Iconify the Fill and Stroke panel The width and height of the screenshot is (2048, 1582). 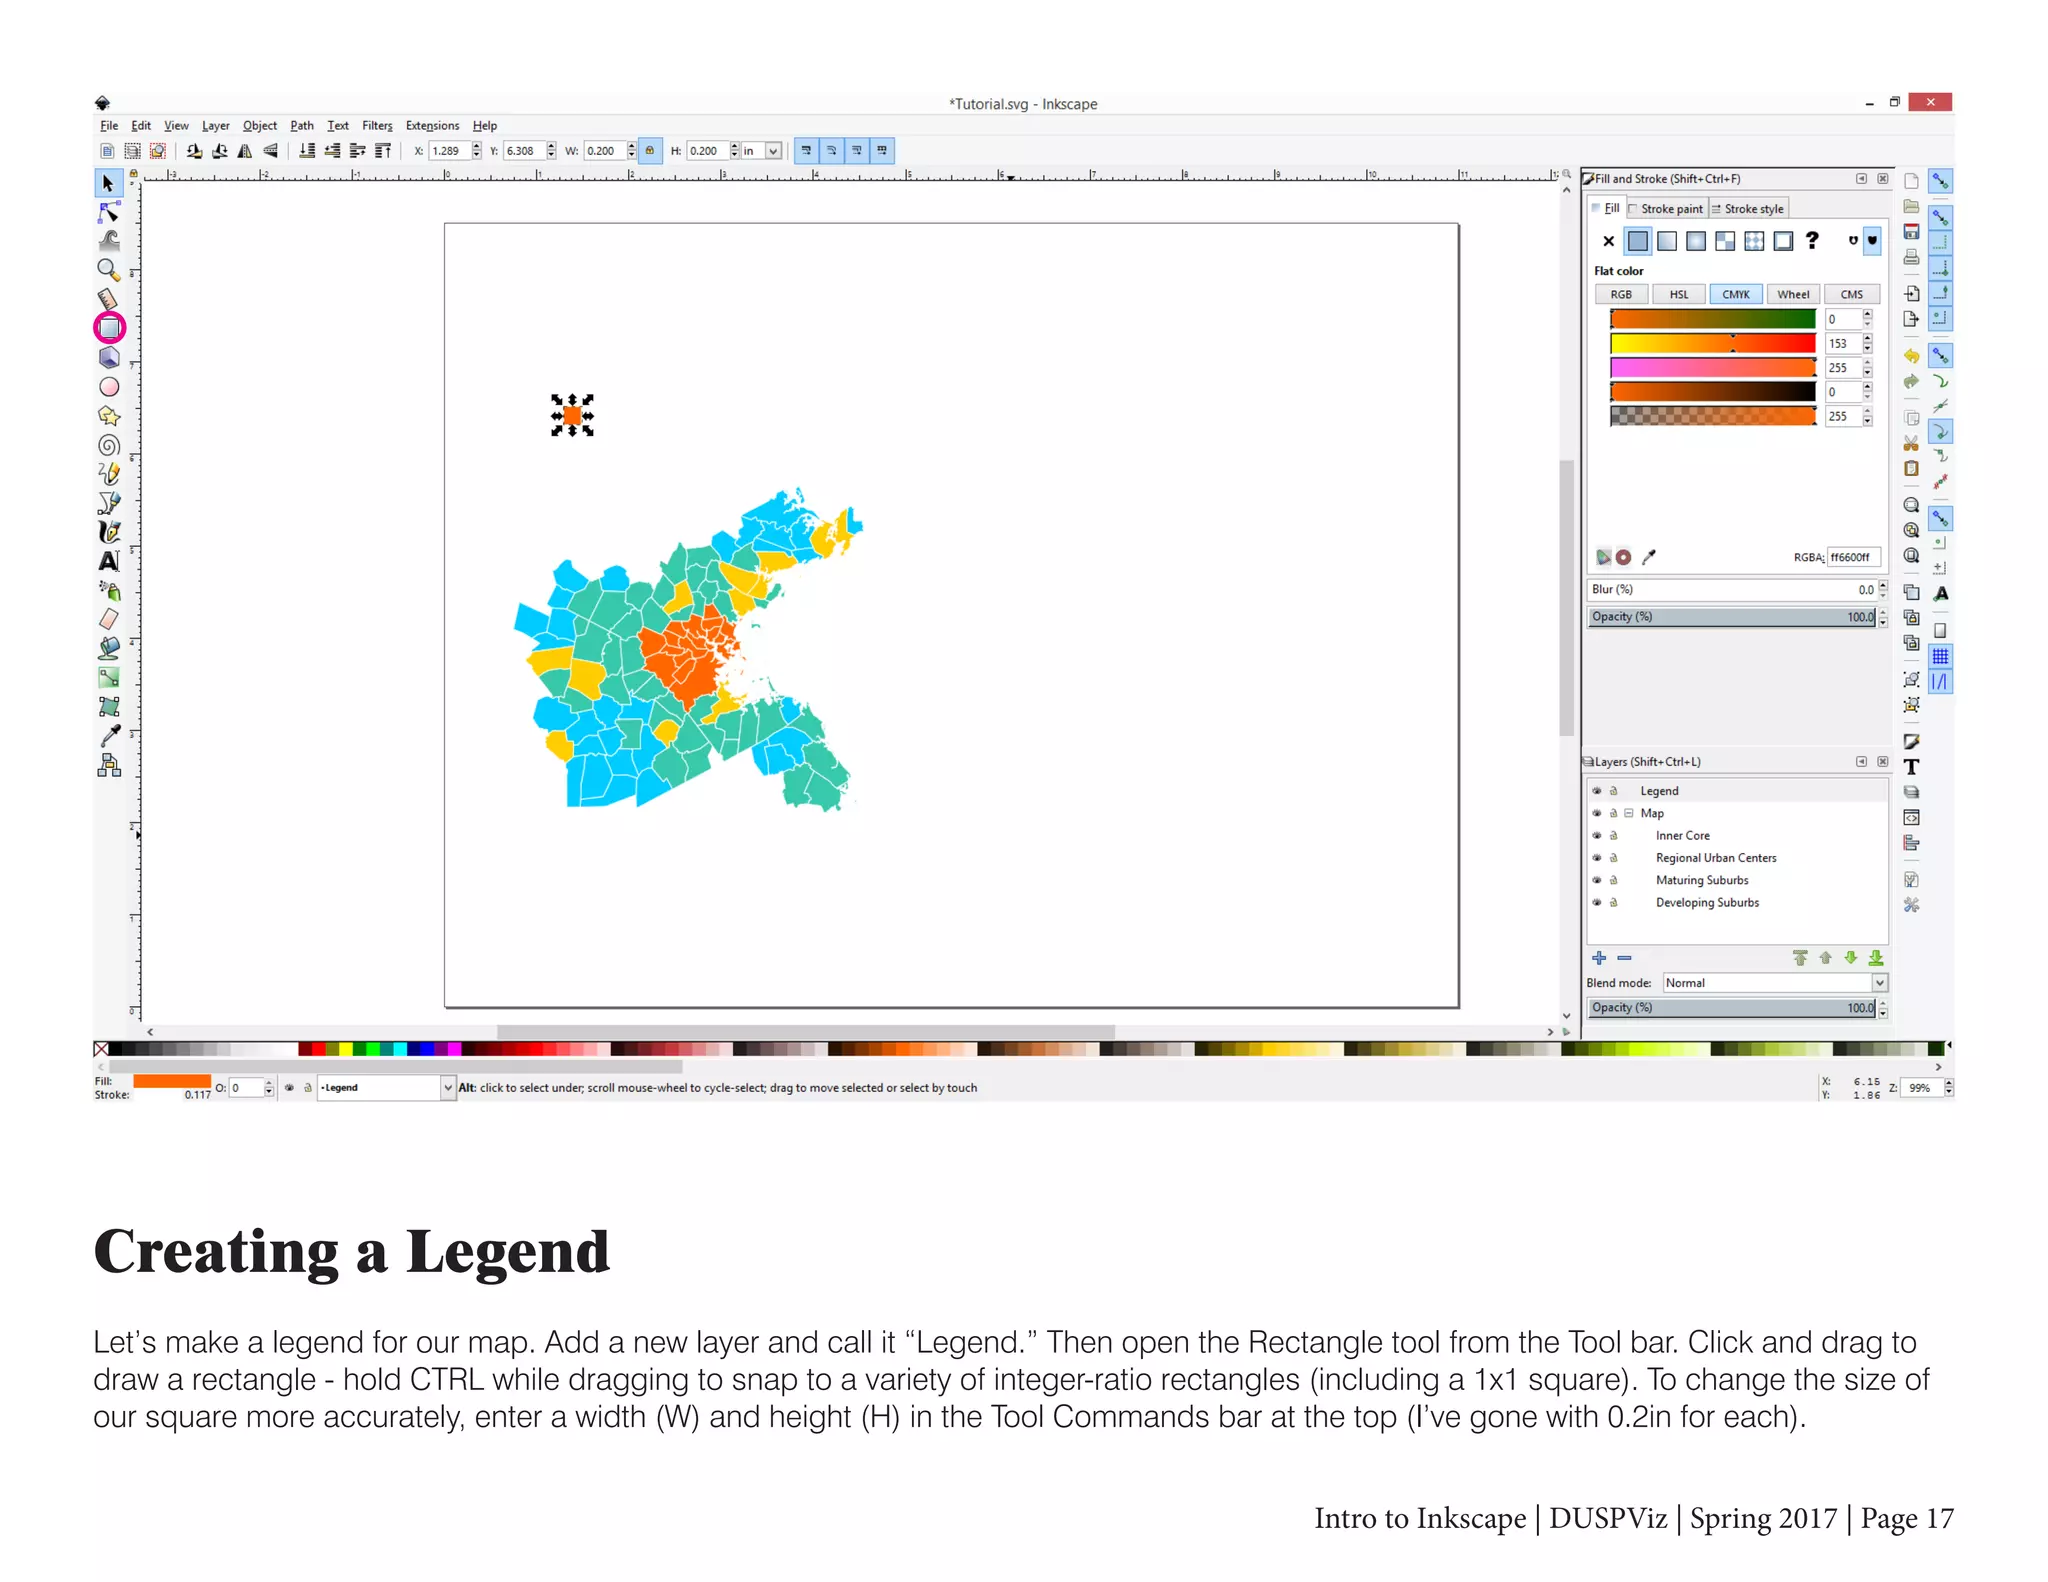1861,179
